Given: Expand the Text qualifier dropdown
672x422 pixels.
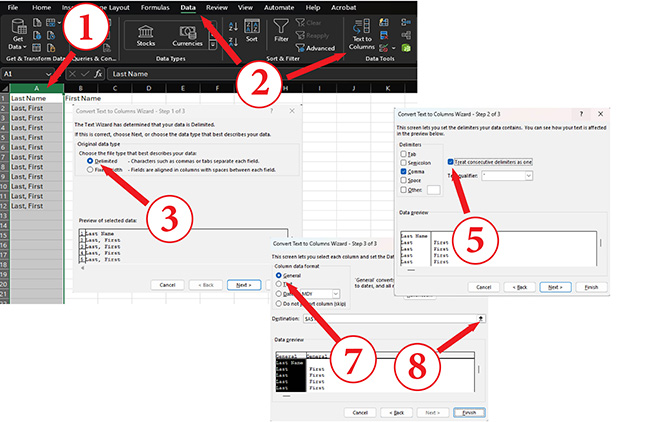Looking at the screenshot, I should click(528, 176).
